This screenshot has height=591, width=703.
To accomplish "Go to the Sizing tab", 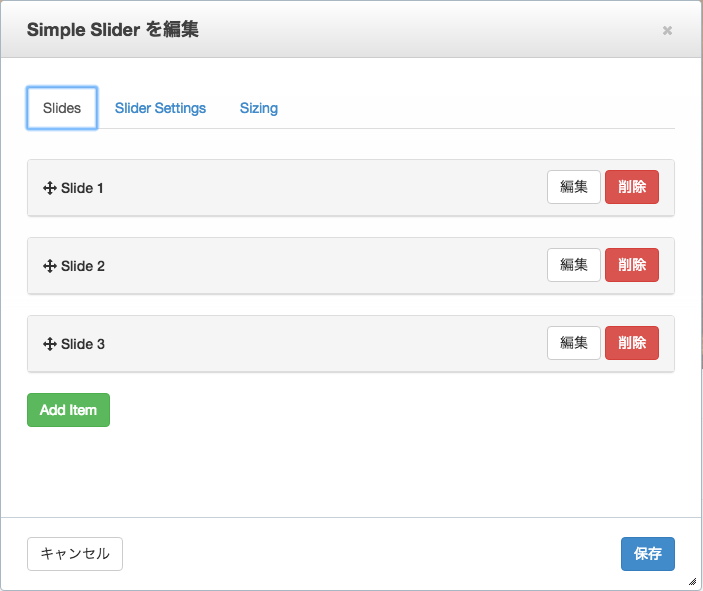I will (x=259, y=108).
